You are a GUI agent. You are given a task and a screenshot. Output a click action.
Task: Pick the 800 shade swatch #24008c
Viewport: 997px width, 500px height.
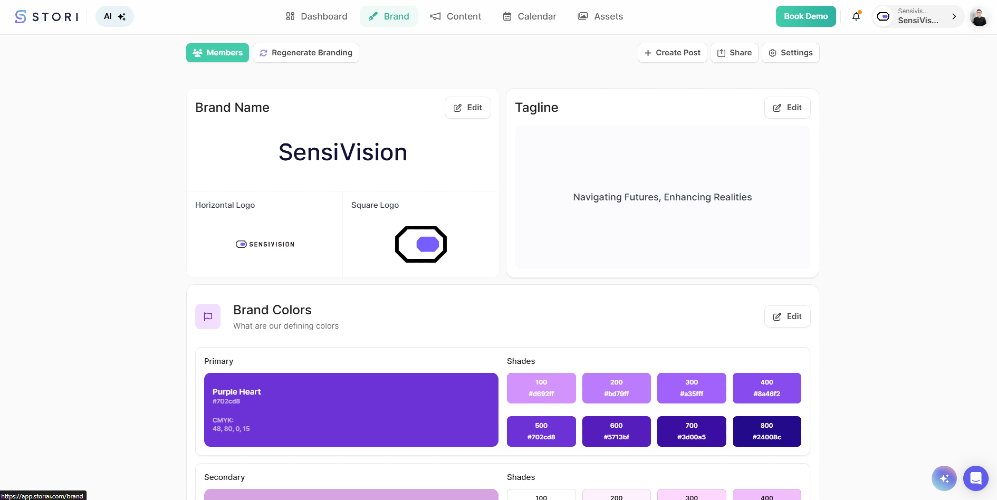(766, 431)
